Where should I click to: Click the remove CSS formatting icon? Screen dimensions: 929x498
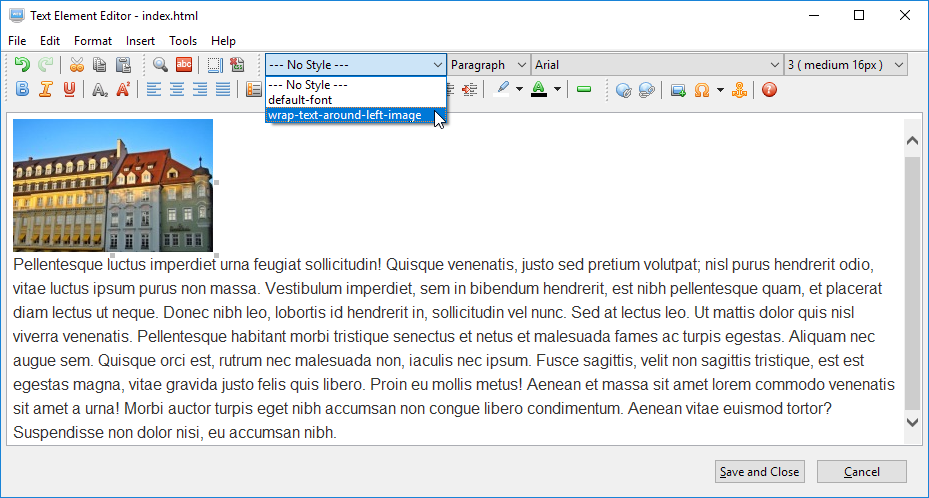(x=238, y=65)
